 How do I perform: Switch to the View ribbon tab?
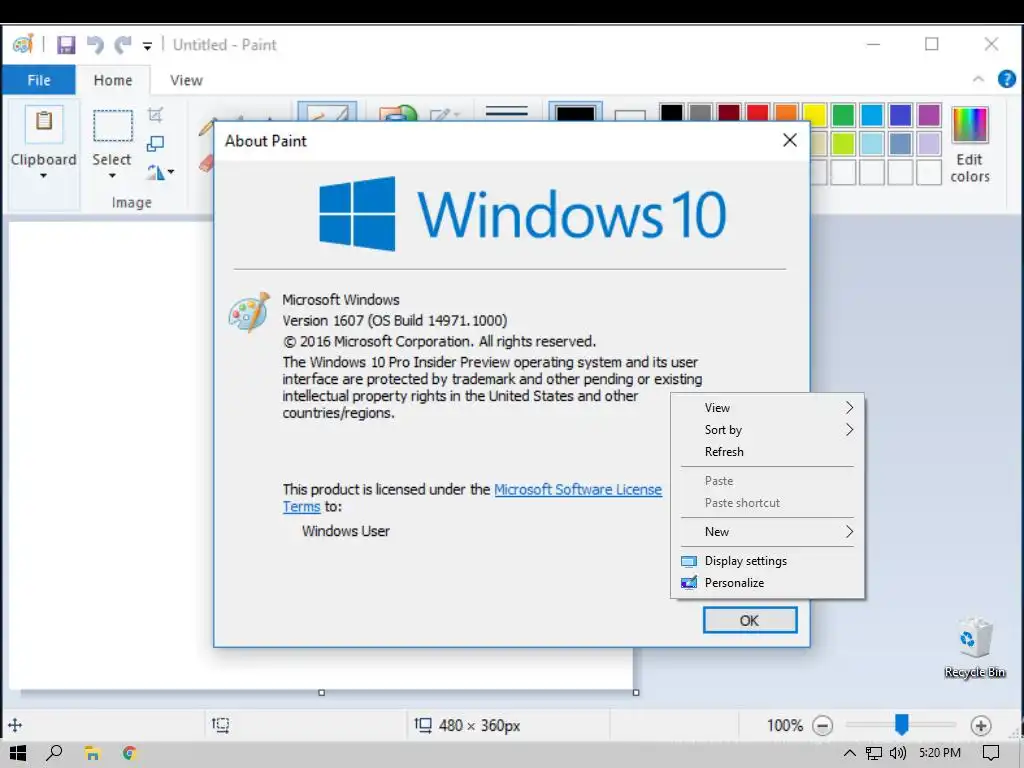tap(186, 80)
